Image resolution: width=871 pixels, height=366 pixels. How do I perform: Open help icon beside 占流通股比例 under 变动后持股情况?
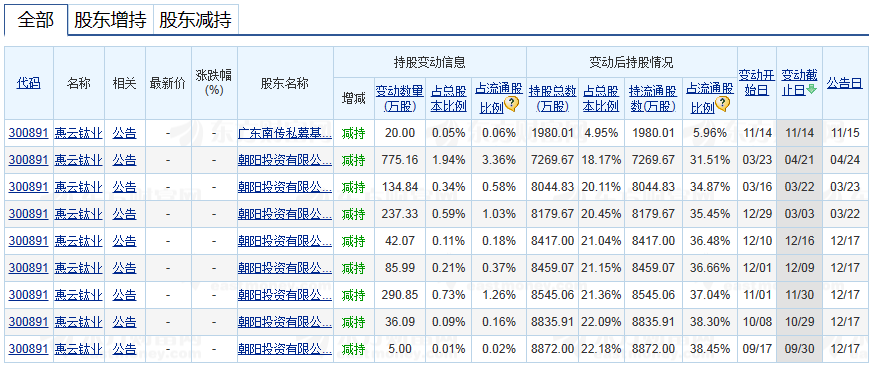tap(722, 104)
